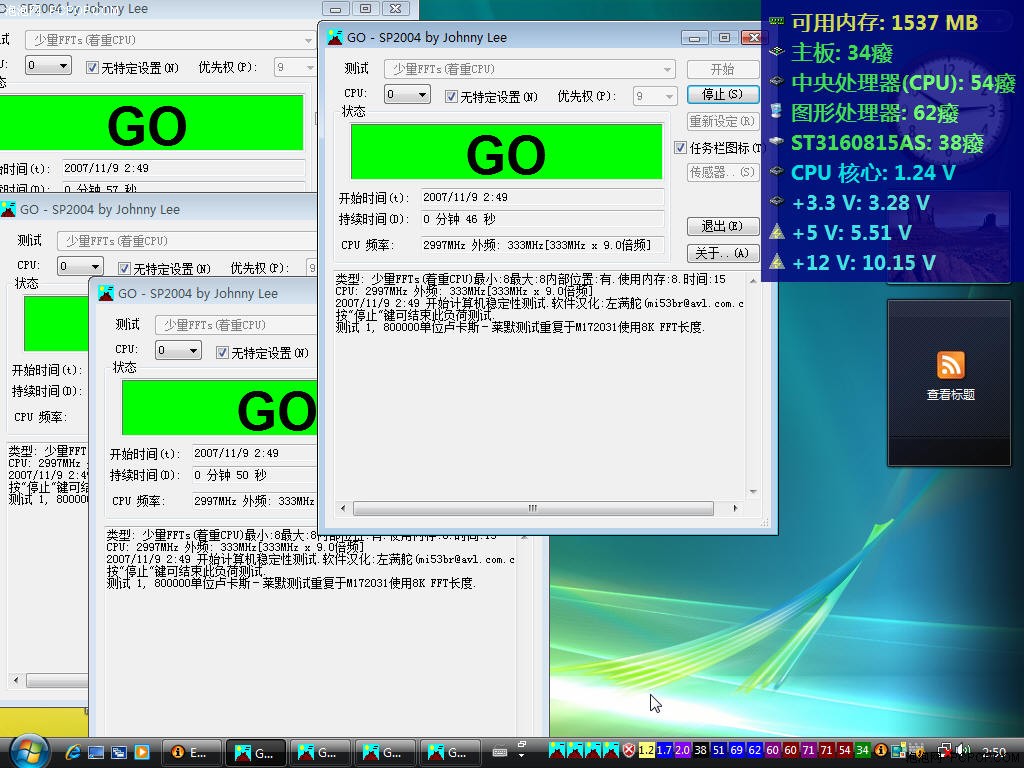1024x768 pixels.
Task: Click the blue 1.7 tray icon
Action: pos(664,750)
